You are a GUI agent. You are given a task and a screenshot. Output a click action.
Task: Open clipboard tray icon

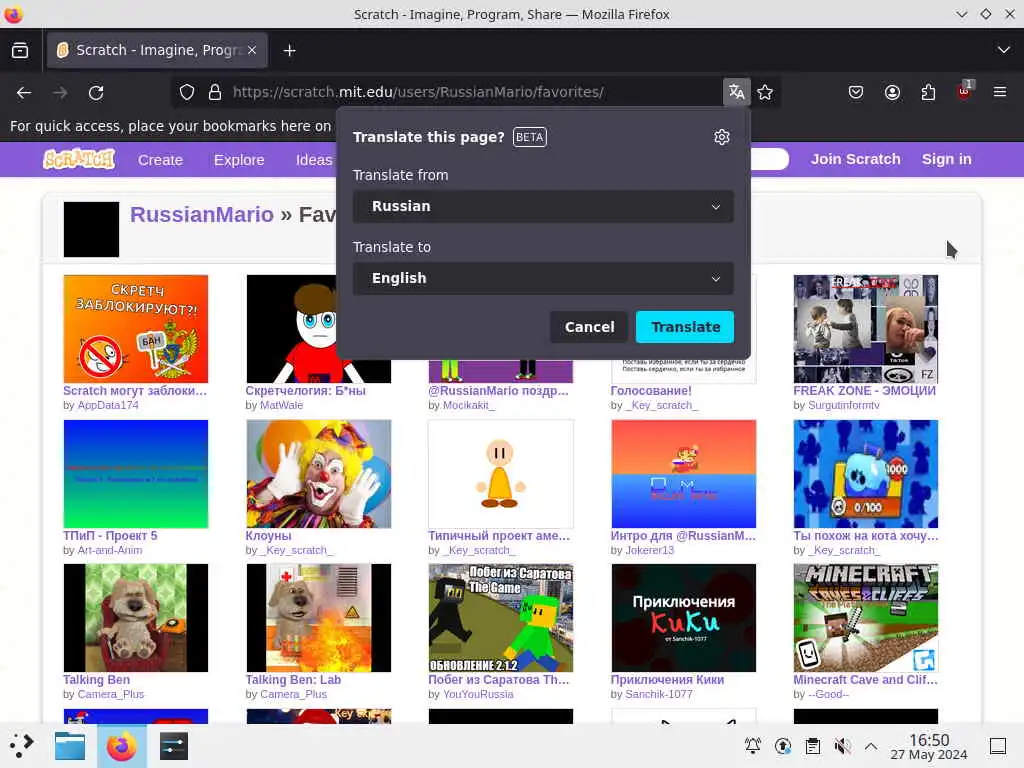[813, 745]
